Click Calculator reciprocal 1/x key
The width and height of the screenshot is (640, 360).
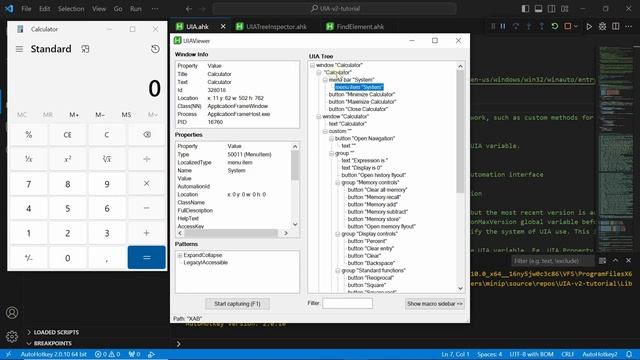pos(29,159)
